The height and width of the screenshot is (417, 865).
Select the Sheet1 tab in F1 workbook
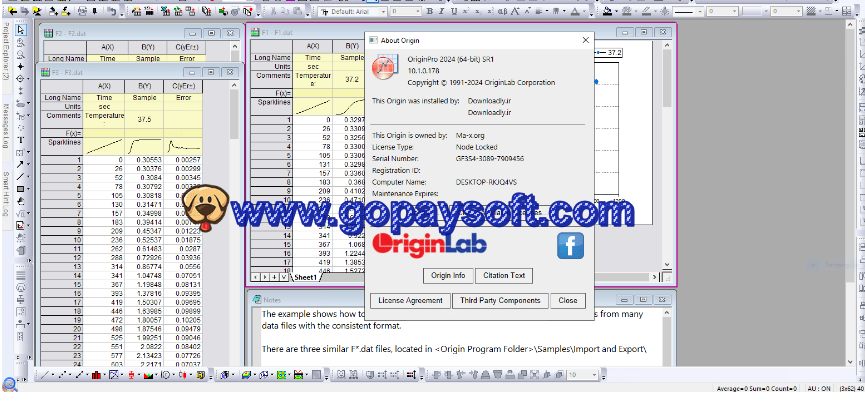[305, 277]
